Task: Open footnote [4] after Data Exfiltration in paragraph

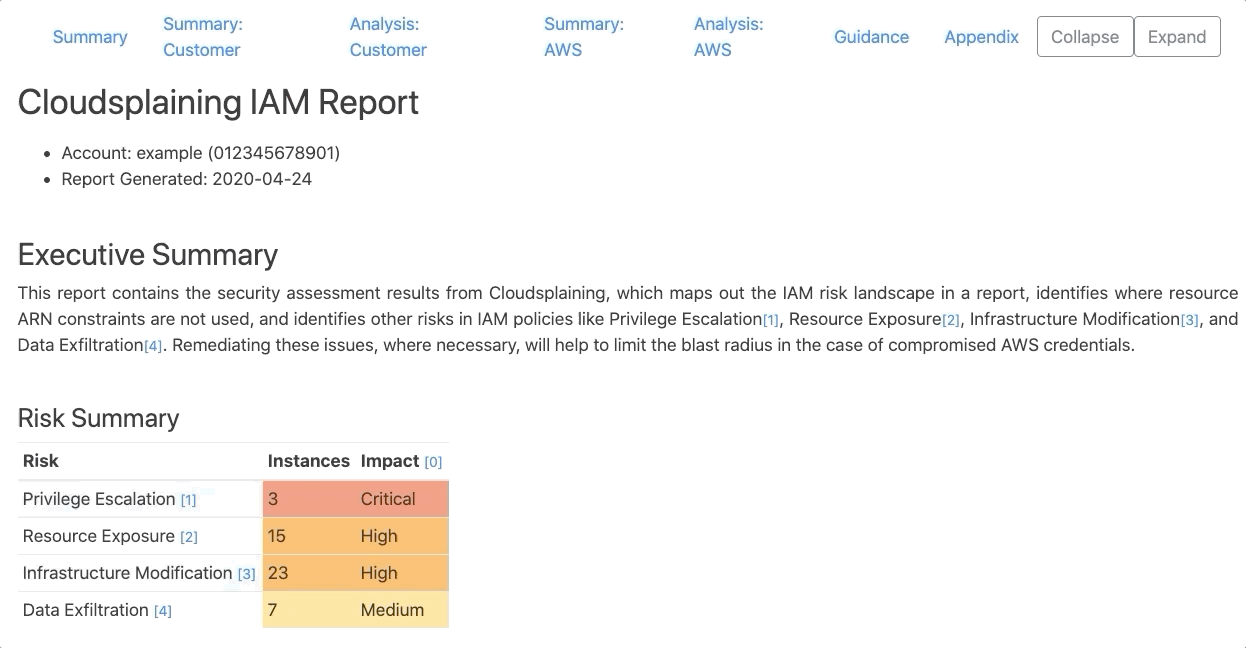Action: [153, 346]
